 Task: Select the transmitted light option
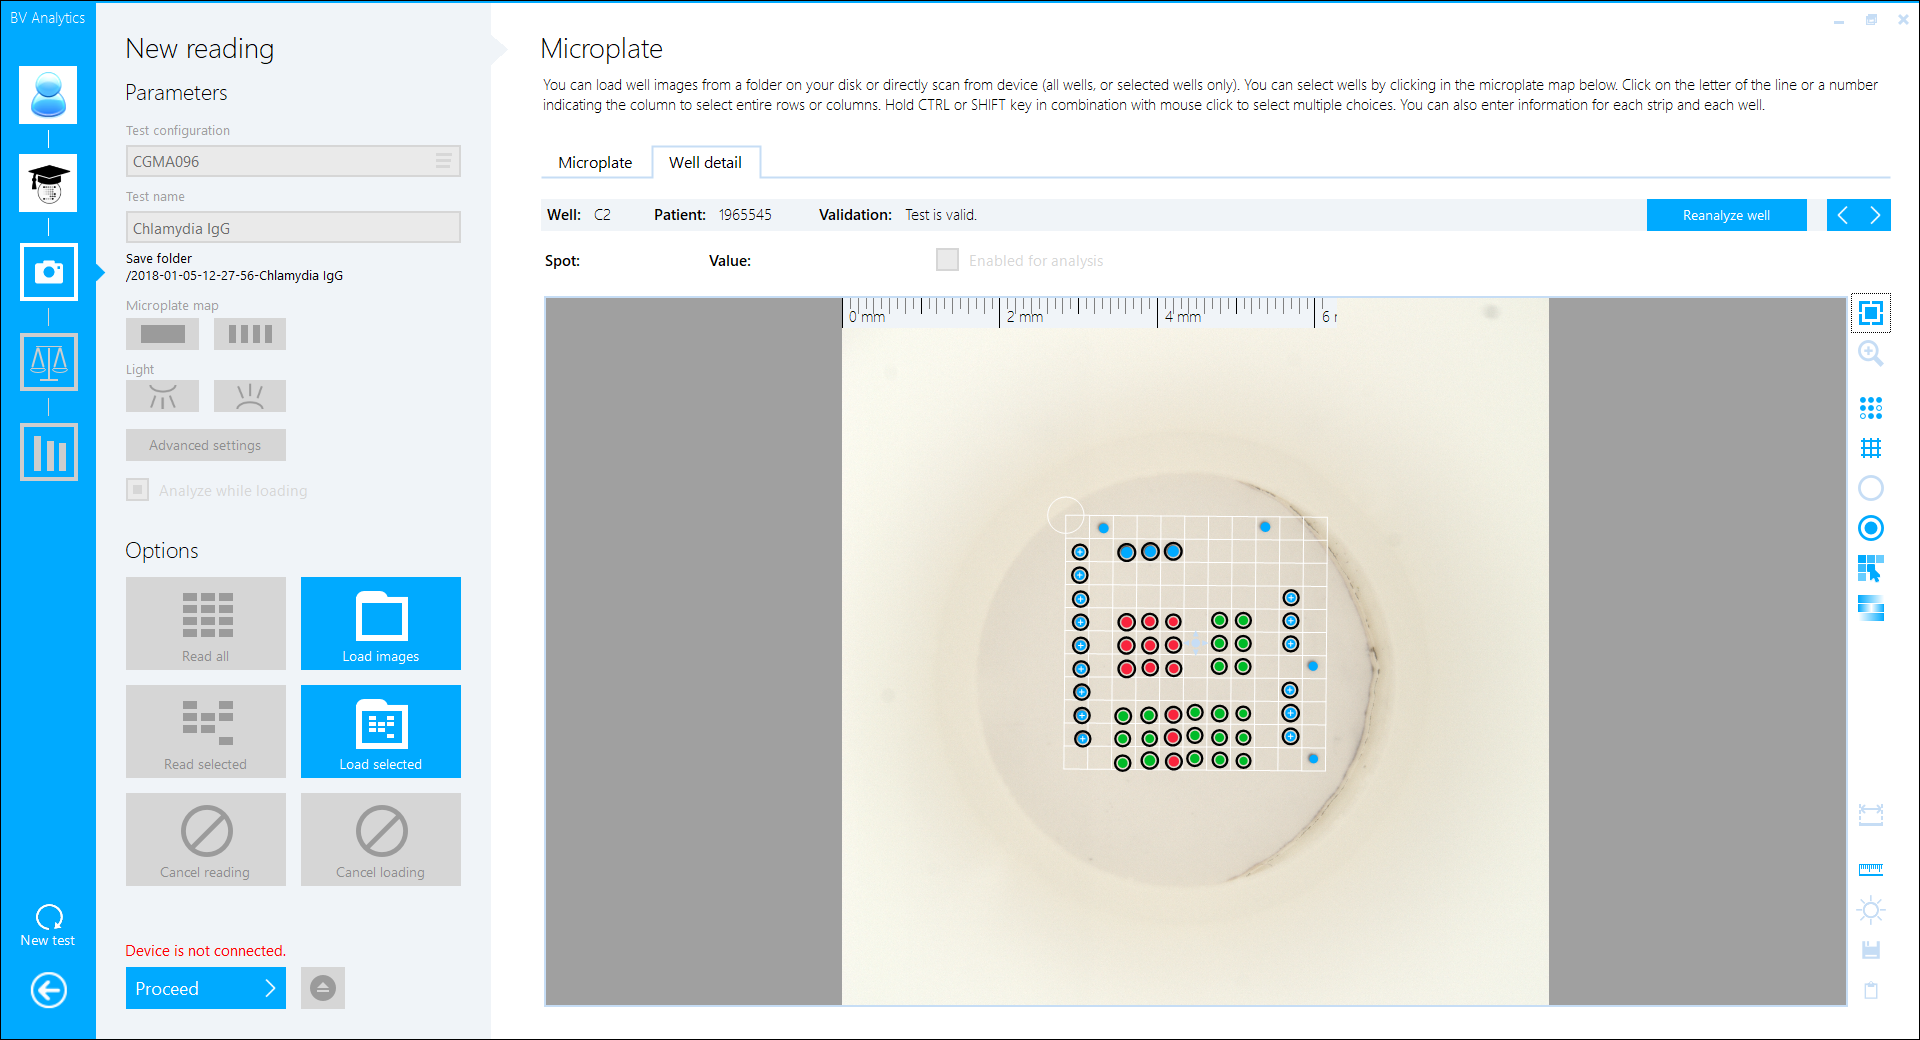250,395
